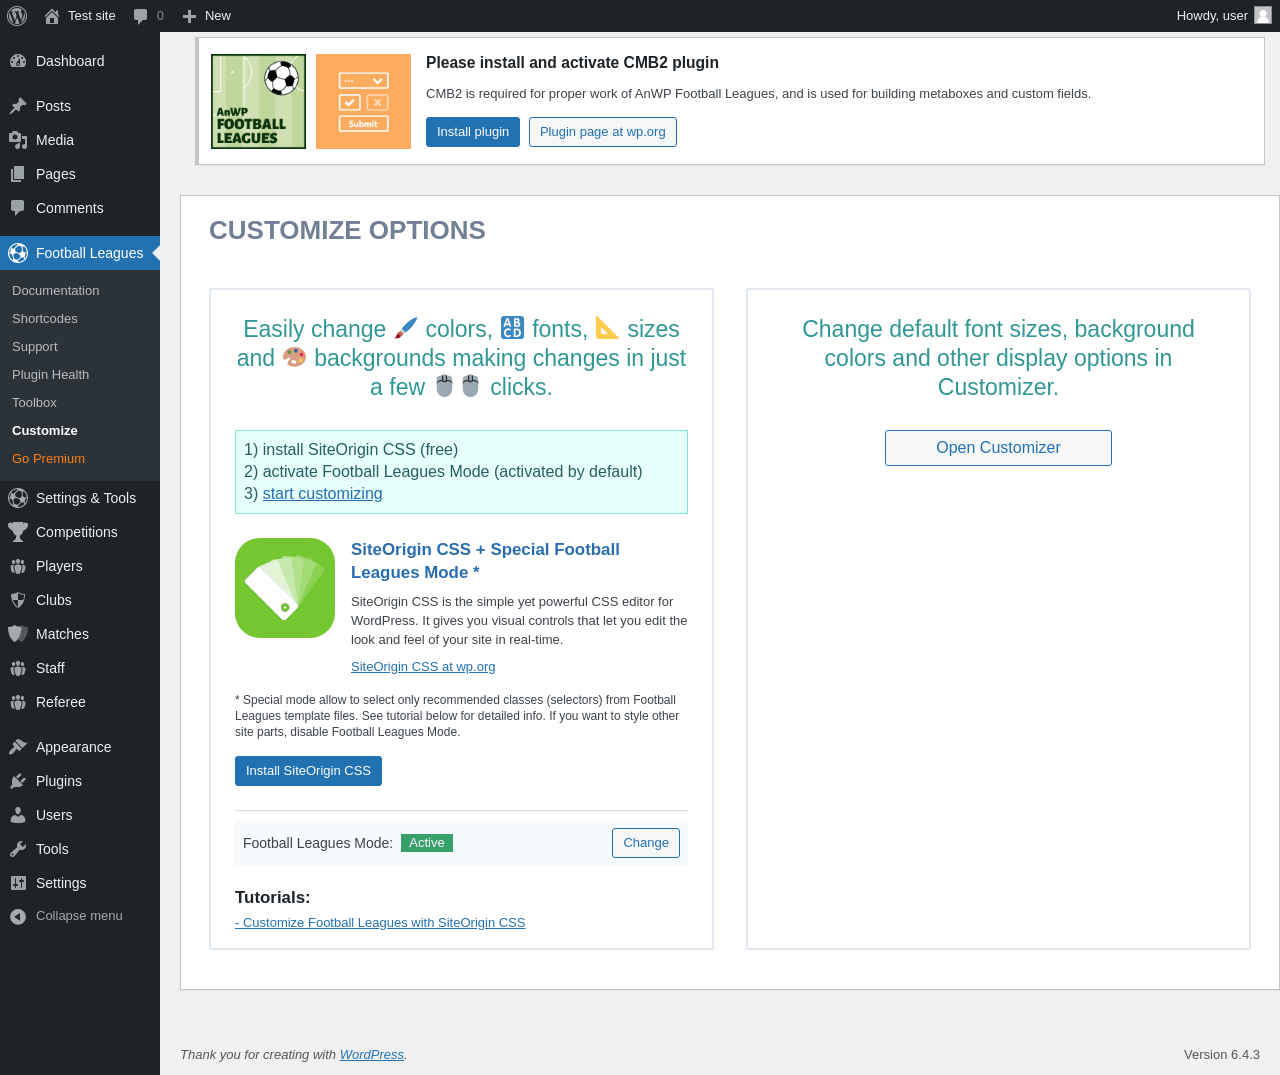Click the orange CMB2 plugin thumbnail
Image resolution: width=1280 pixels, height=1075 pixels.
[x=363, y=102]
